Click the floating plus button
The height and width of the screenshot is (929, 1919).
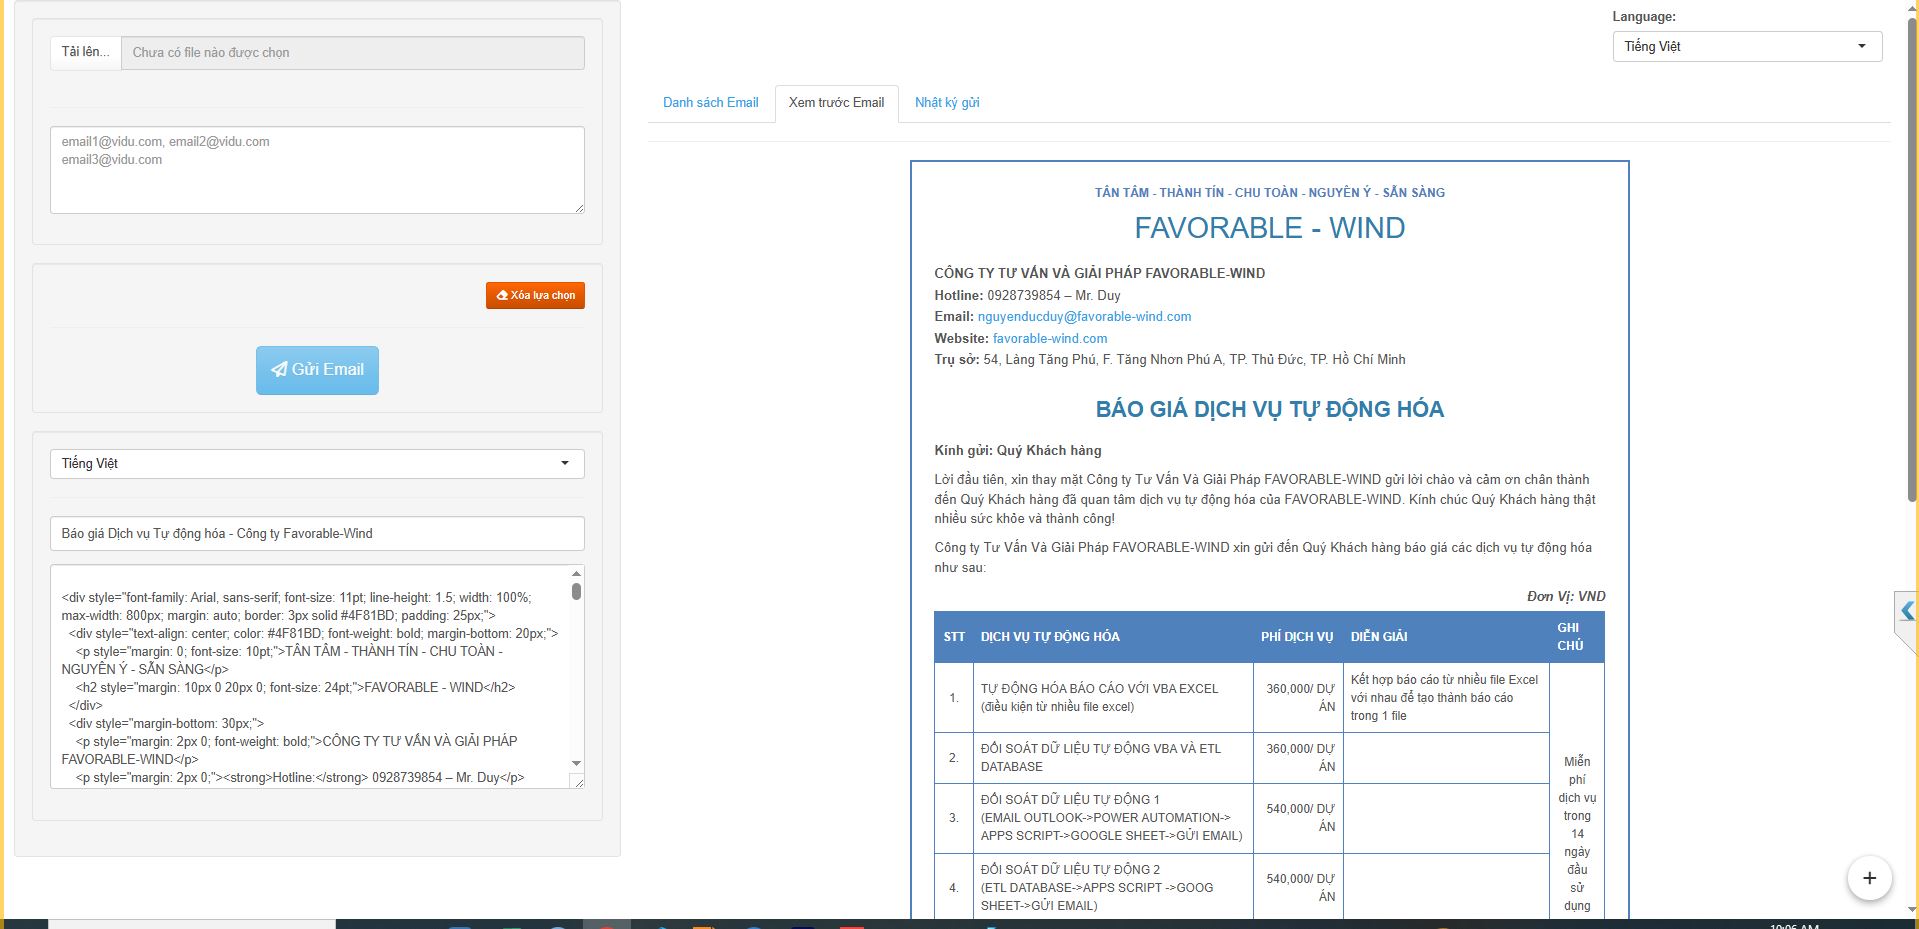[1868, 878]
